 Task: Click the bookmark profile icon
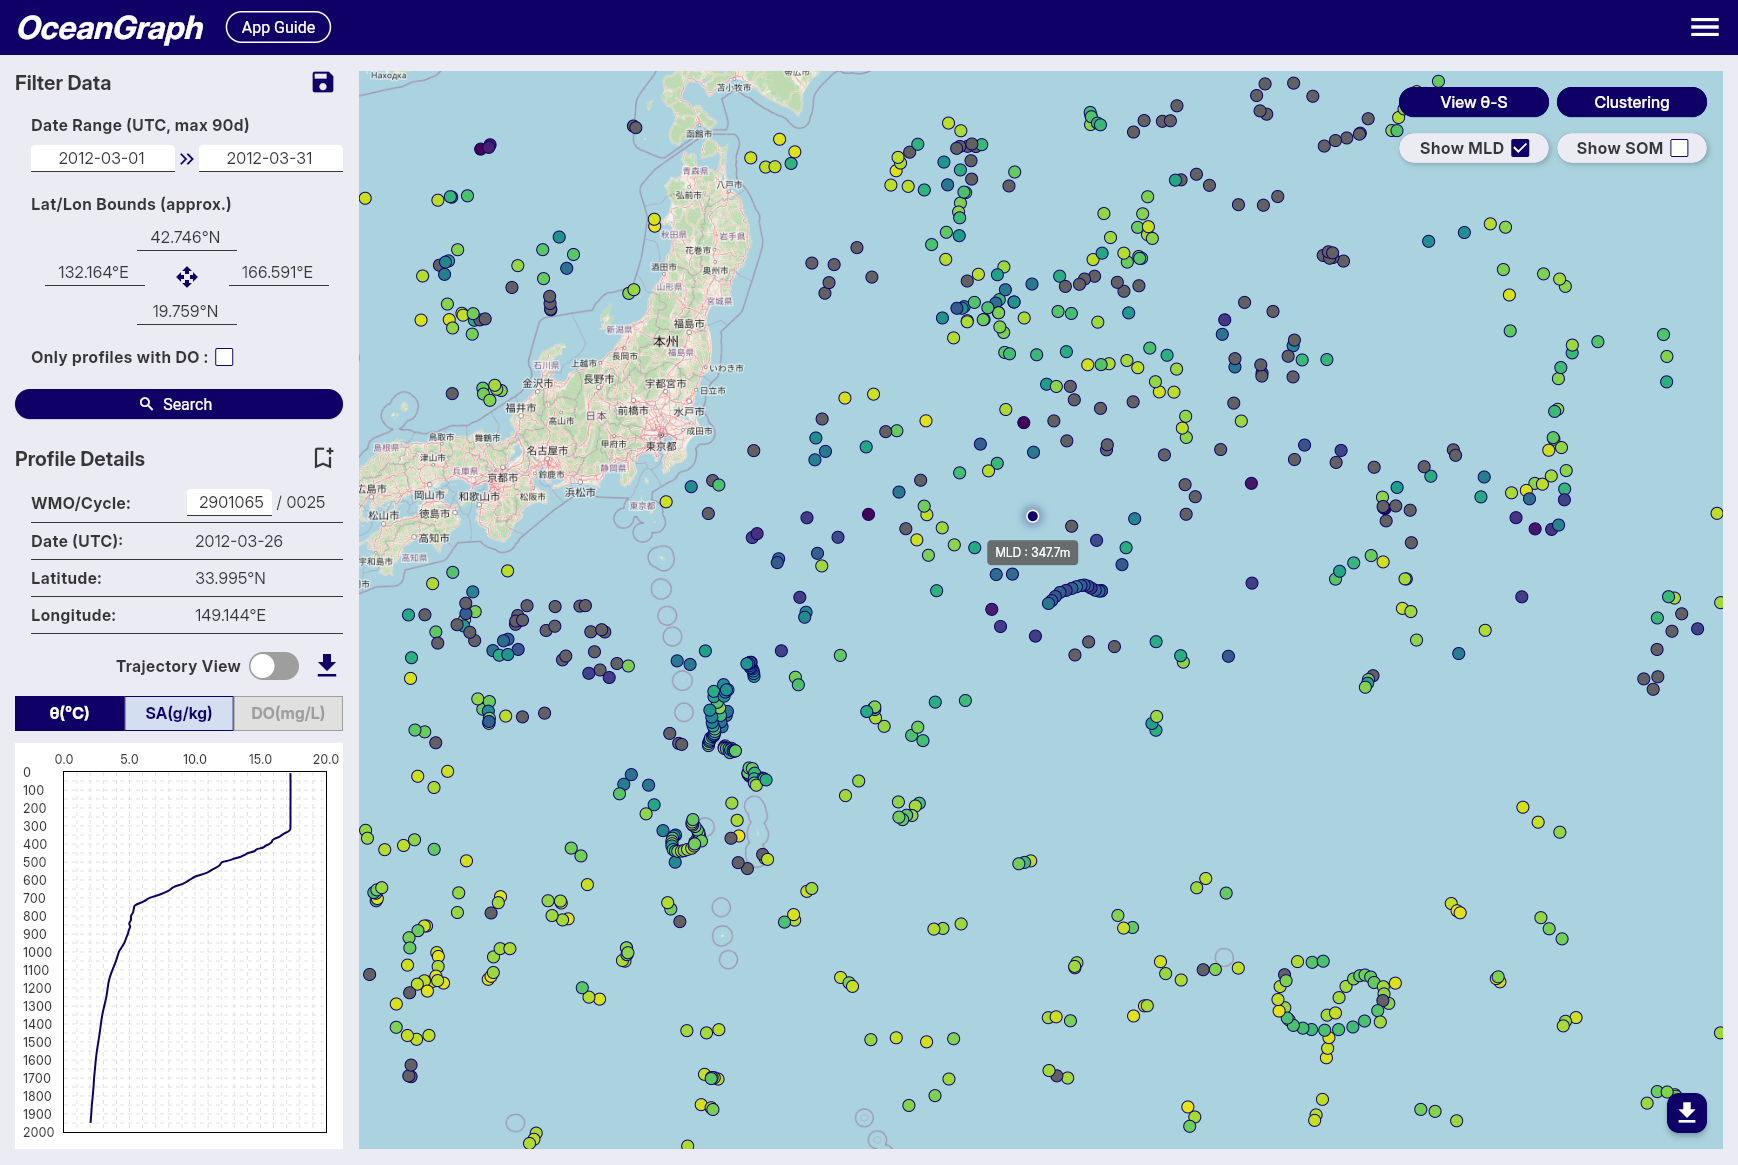323,458
